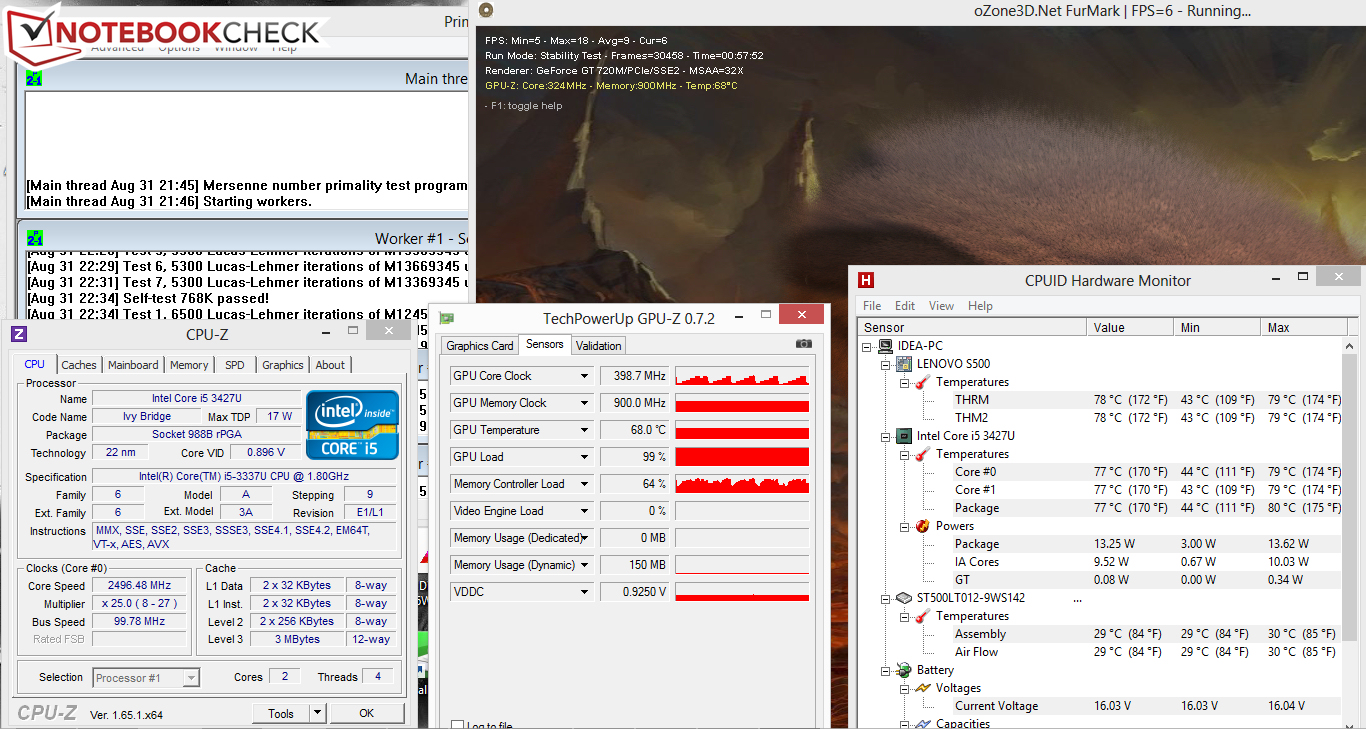Select the Current Voltage sensor row

(1100, 706)
